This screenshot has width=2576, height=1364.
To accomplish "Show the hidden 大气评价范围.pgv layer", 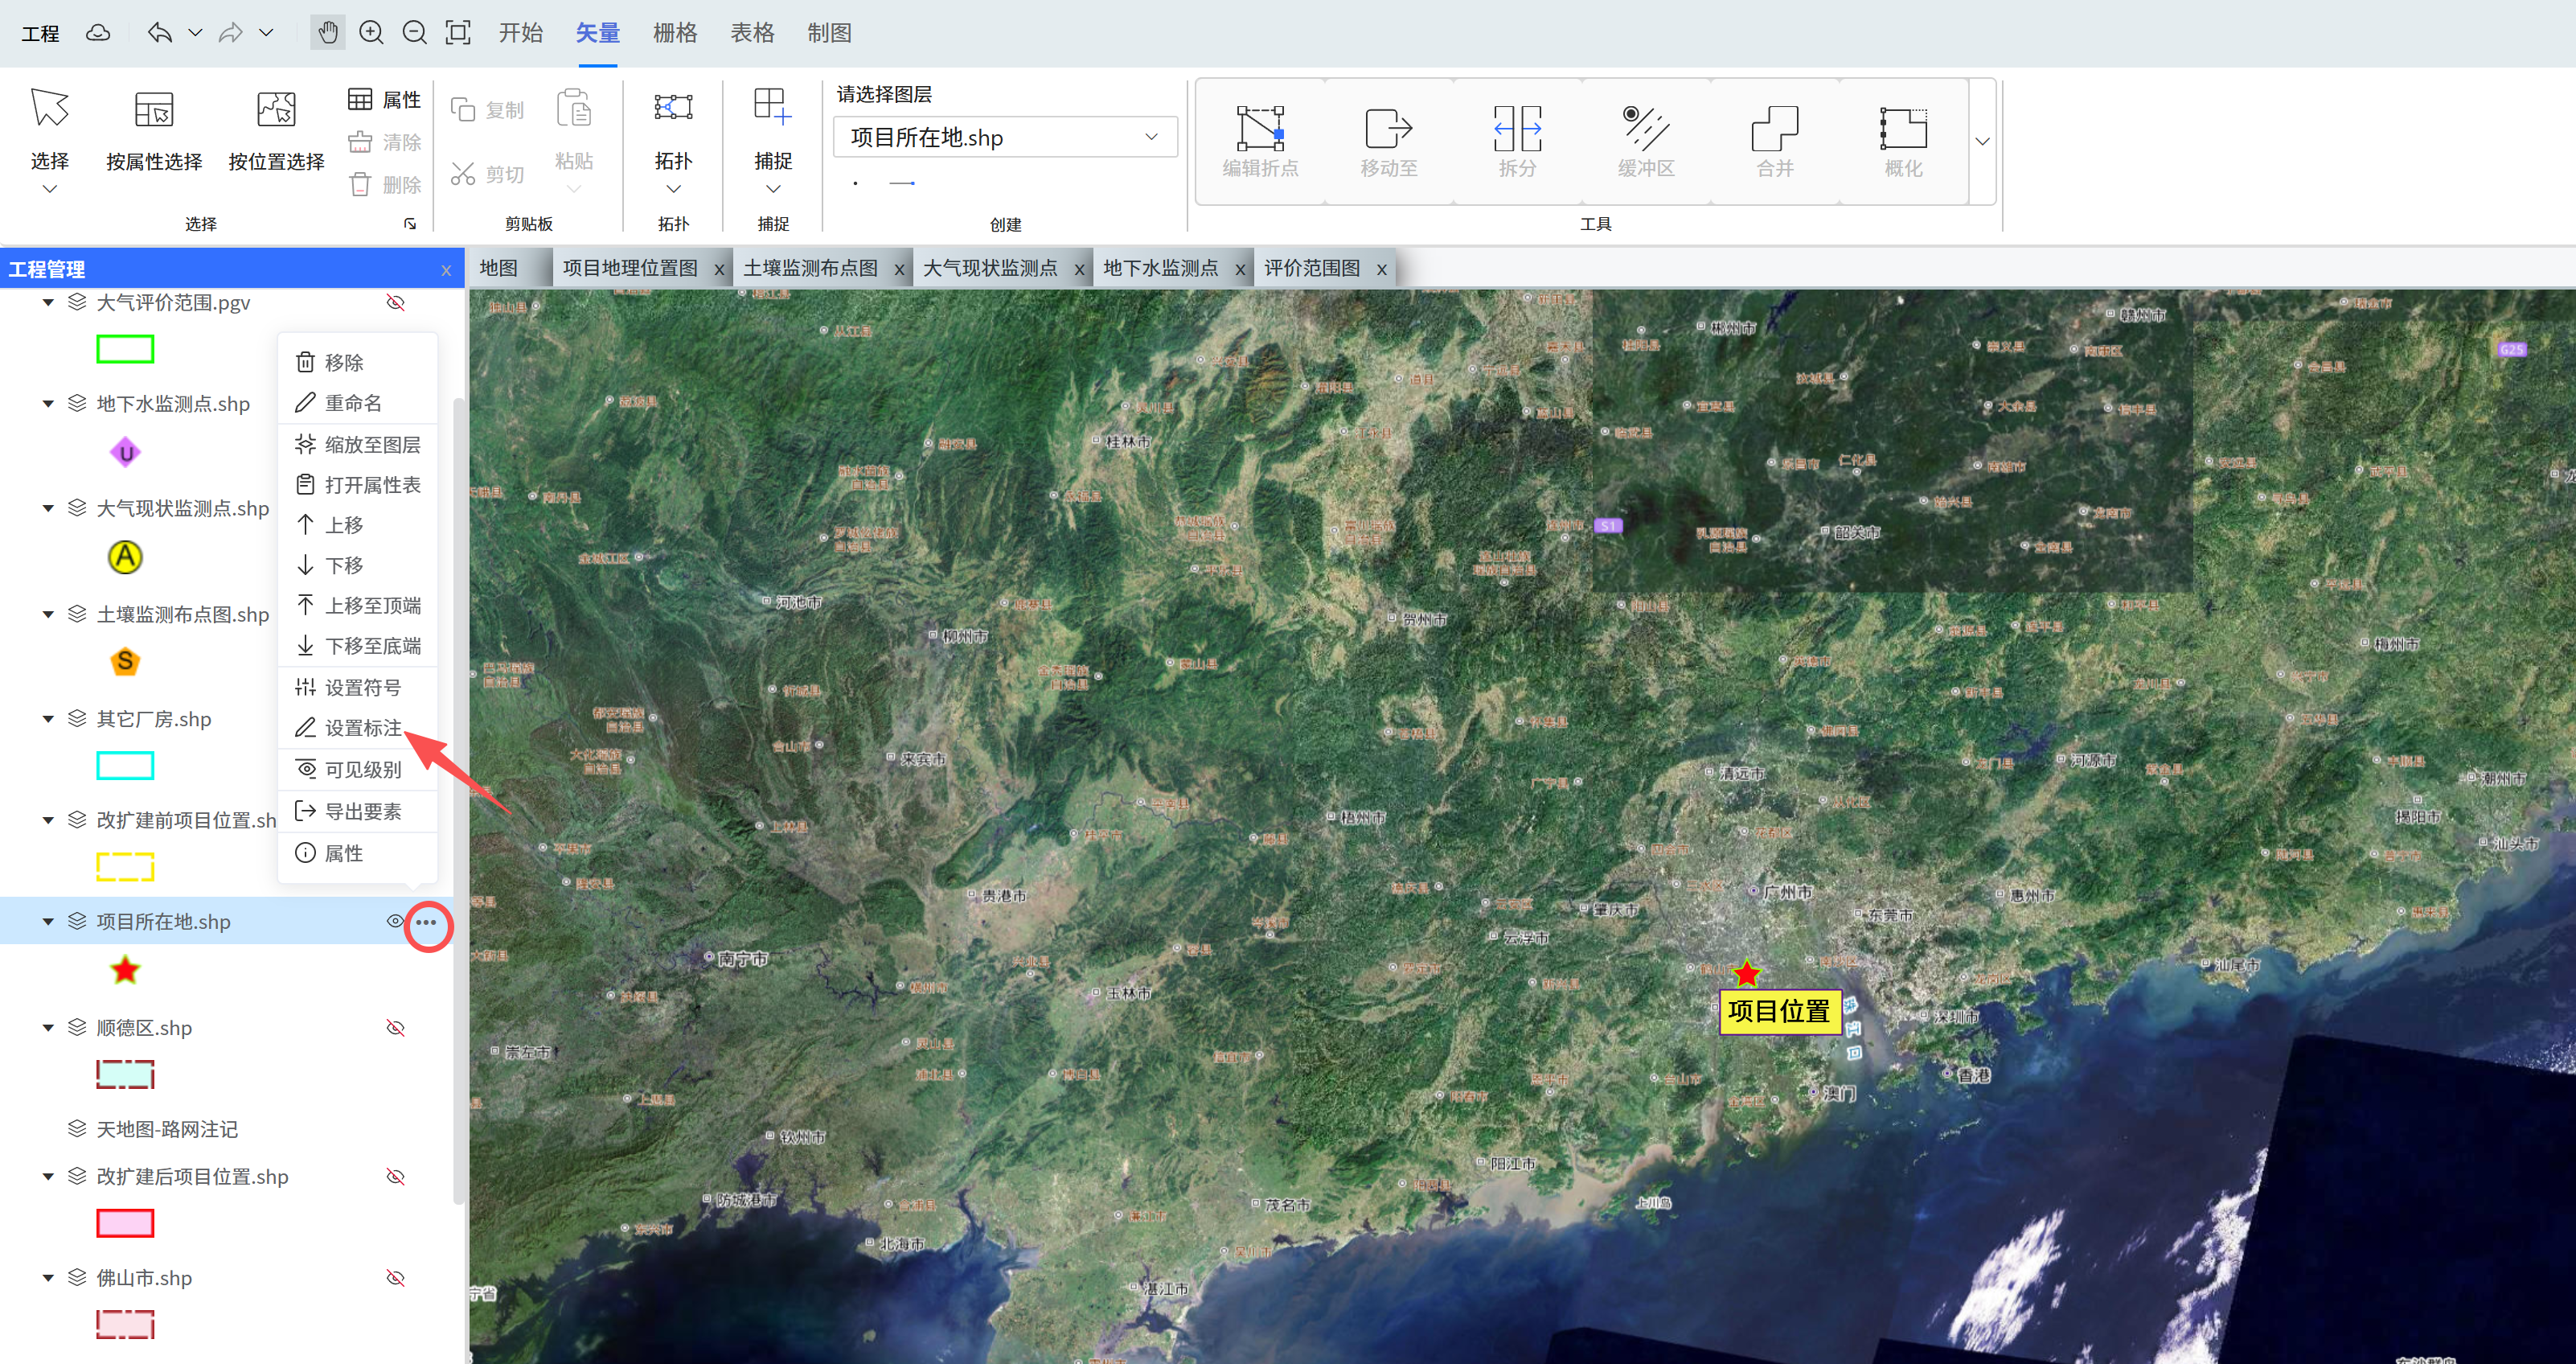I will (396, 302).
